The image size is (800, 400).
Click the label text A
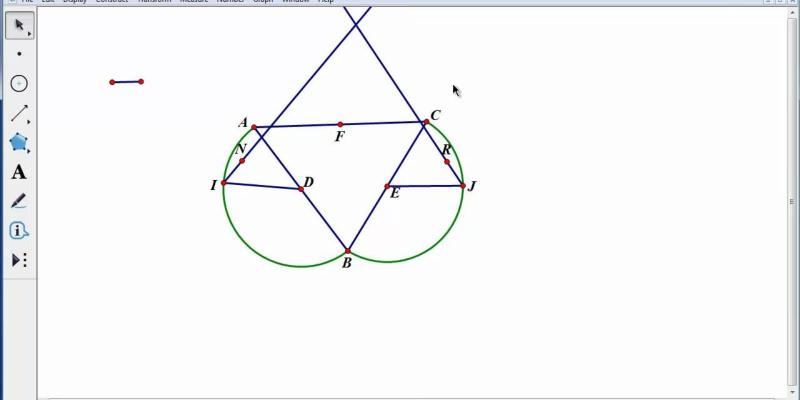point(243,123)
